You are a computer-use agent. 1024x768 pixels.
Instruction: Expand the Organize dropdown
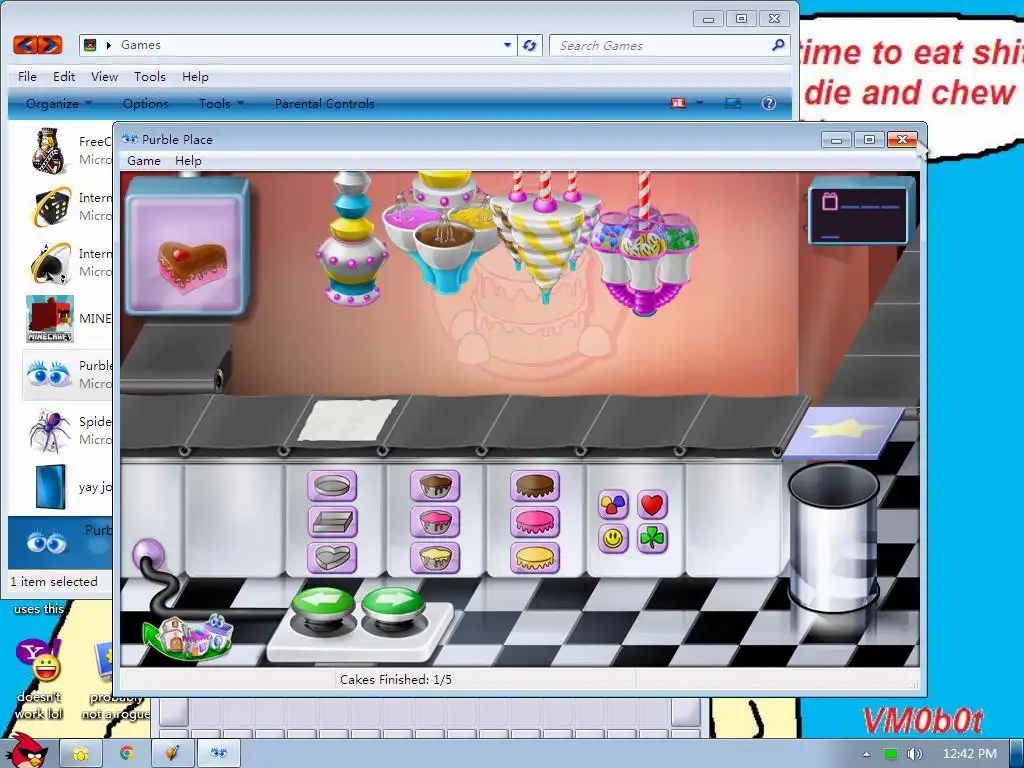point(58,103)
